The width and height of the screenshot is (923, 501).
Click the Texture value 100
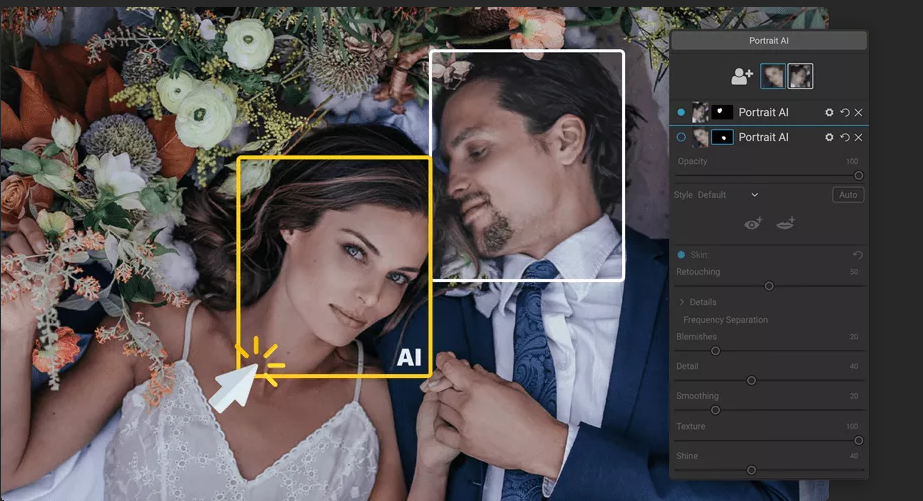(852, 426)
